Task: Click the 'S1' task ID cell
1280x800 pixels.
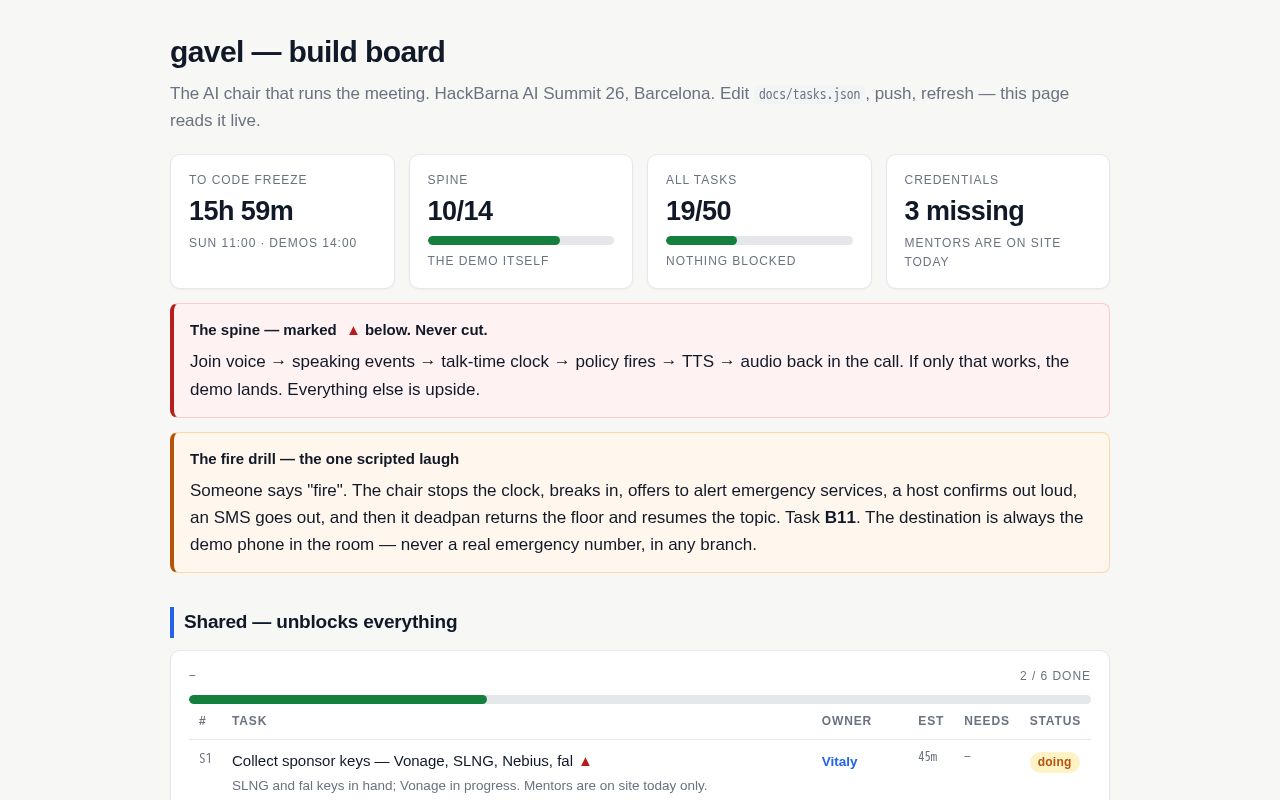Action: point(205,759)
